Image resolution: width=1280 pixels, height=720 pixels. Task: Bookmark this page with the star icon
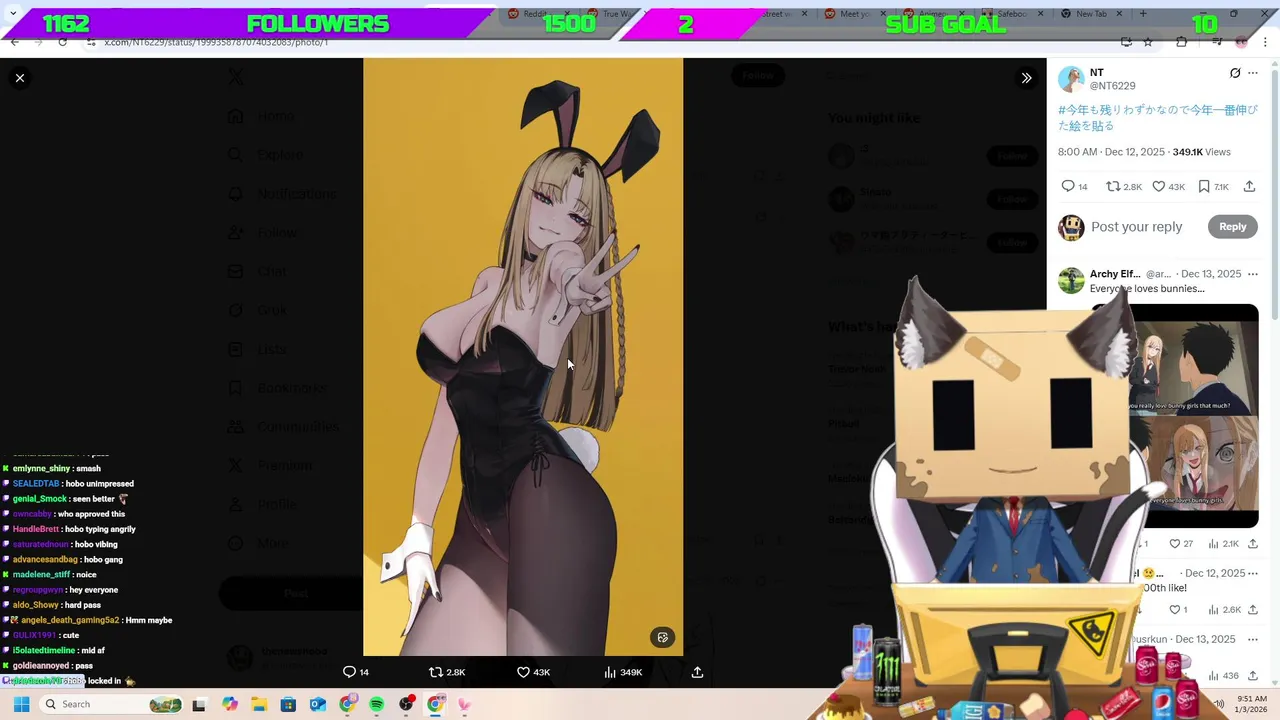[x=1148, y=42]
